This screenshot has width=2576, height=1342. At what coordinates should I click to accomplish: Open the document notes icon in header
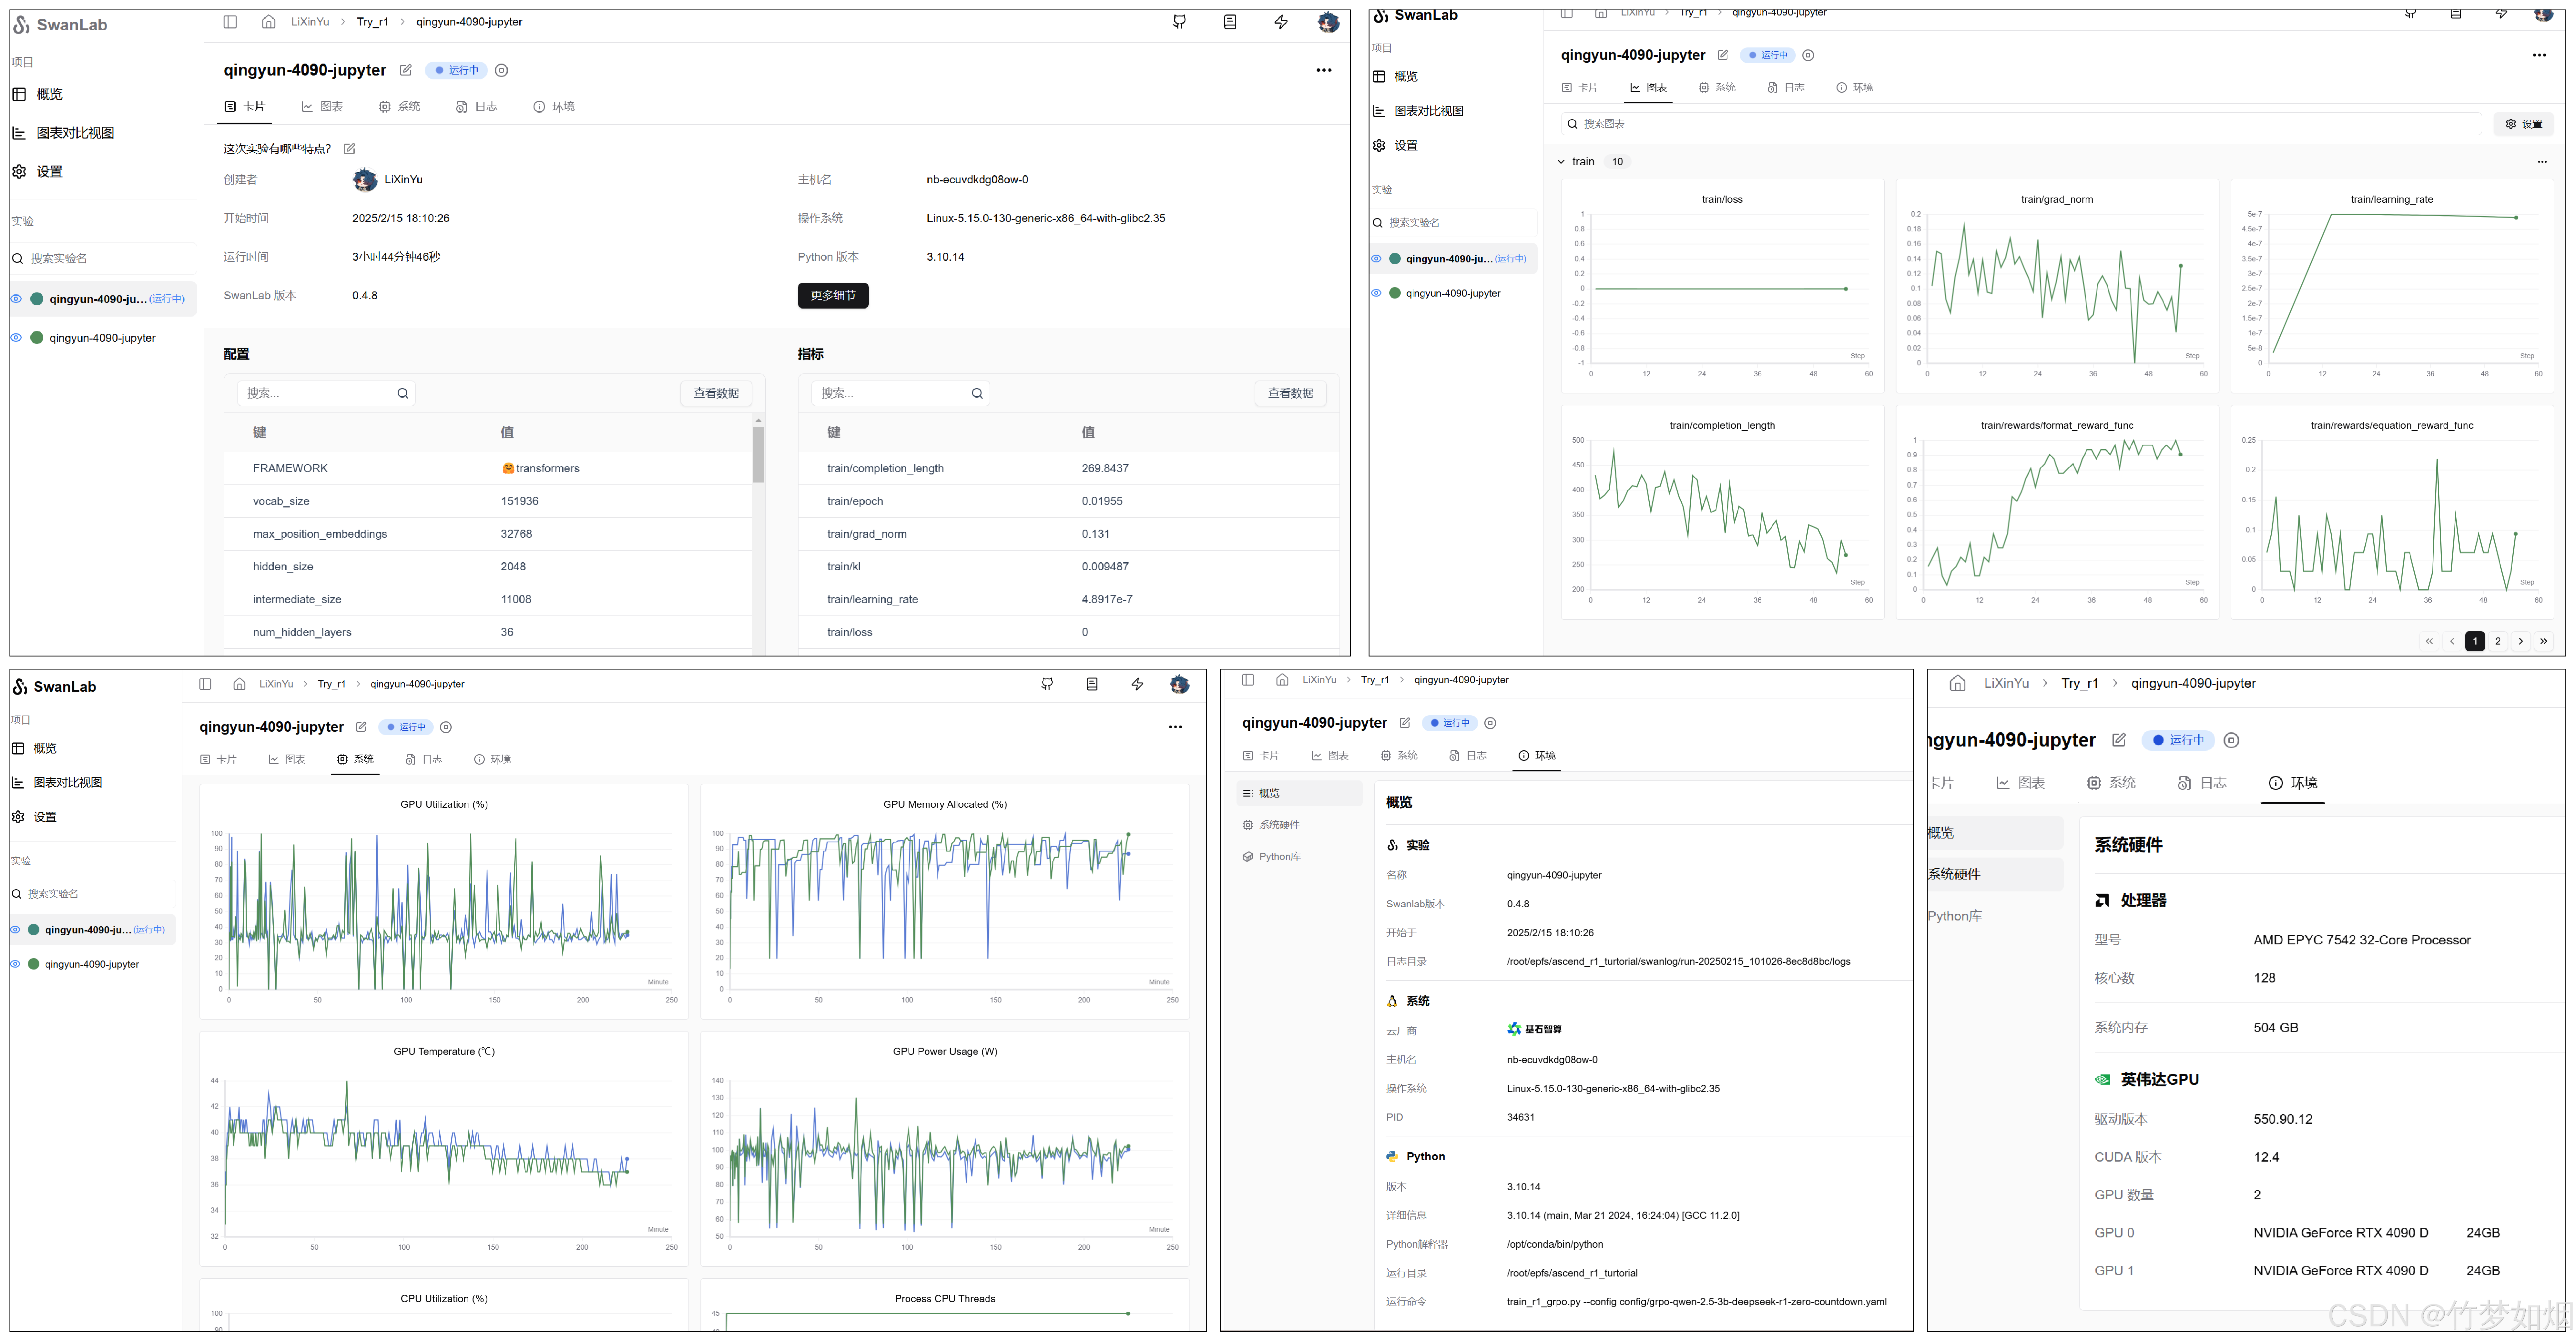pyautogui.click(x=1230, y=22)
